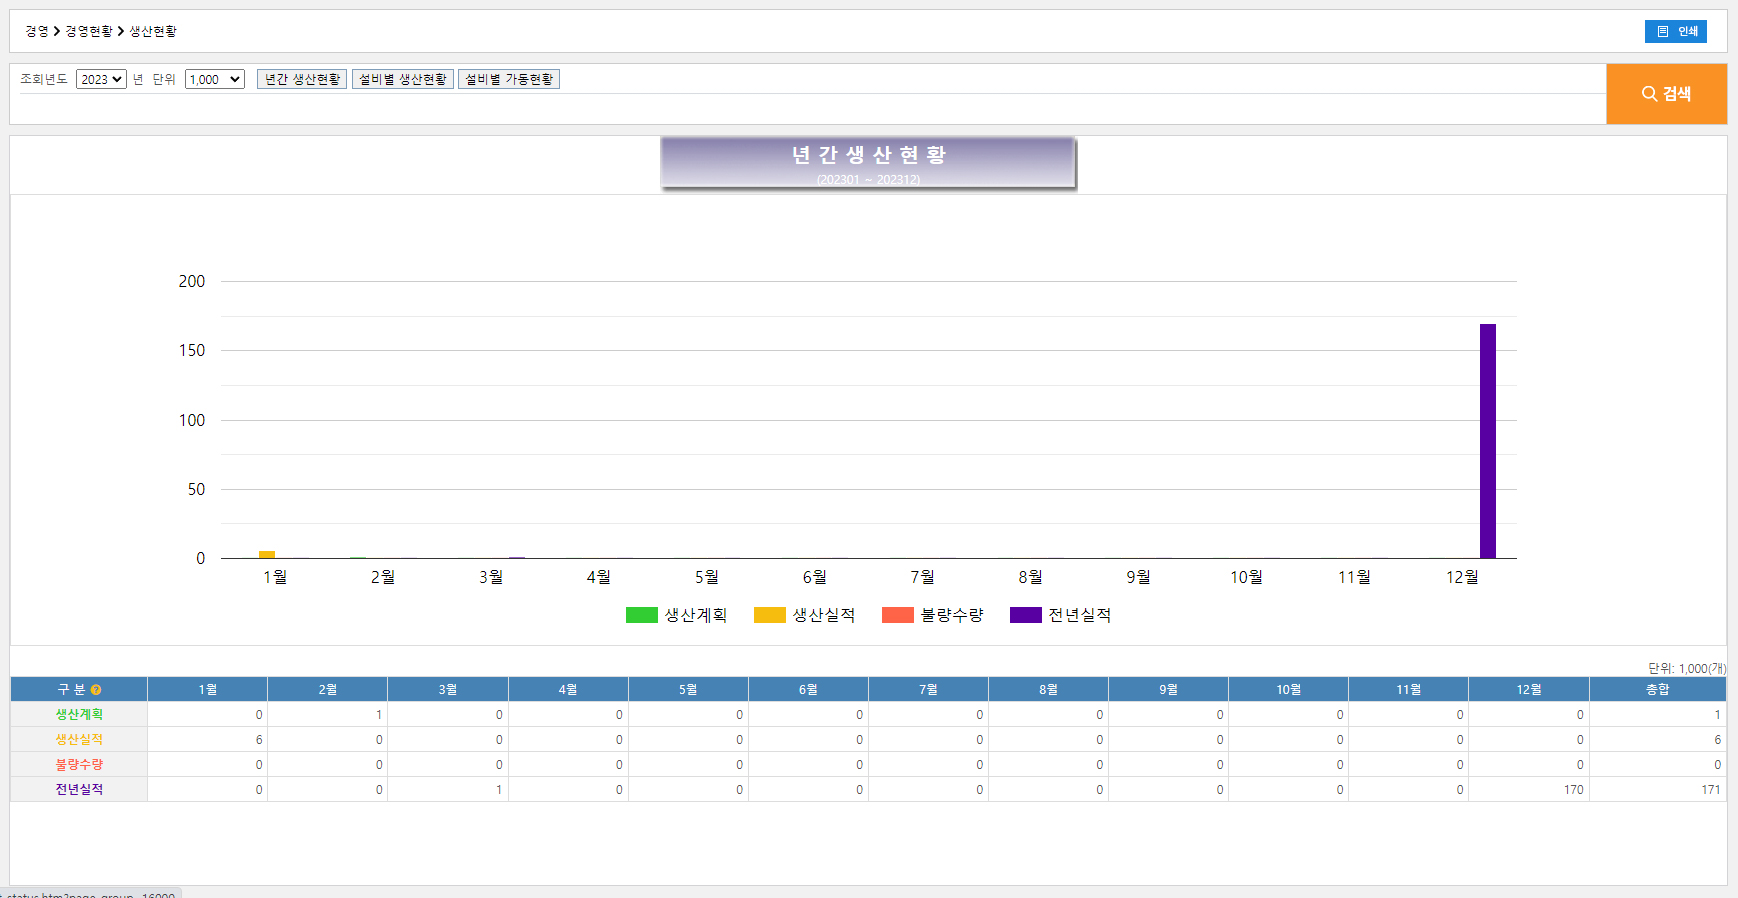The image size is (1738, 898).
Task: Click the 총합 column header in table
Action: pos(1657,690)
